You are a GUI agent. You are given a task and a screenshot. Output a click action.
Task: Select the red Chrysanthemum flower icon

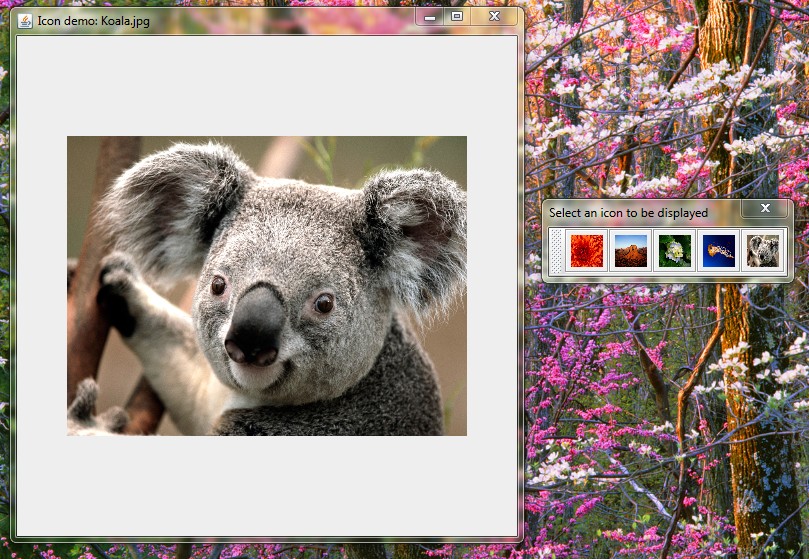(x=585, y=250)
